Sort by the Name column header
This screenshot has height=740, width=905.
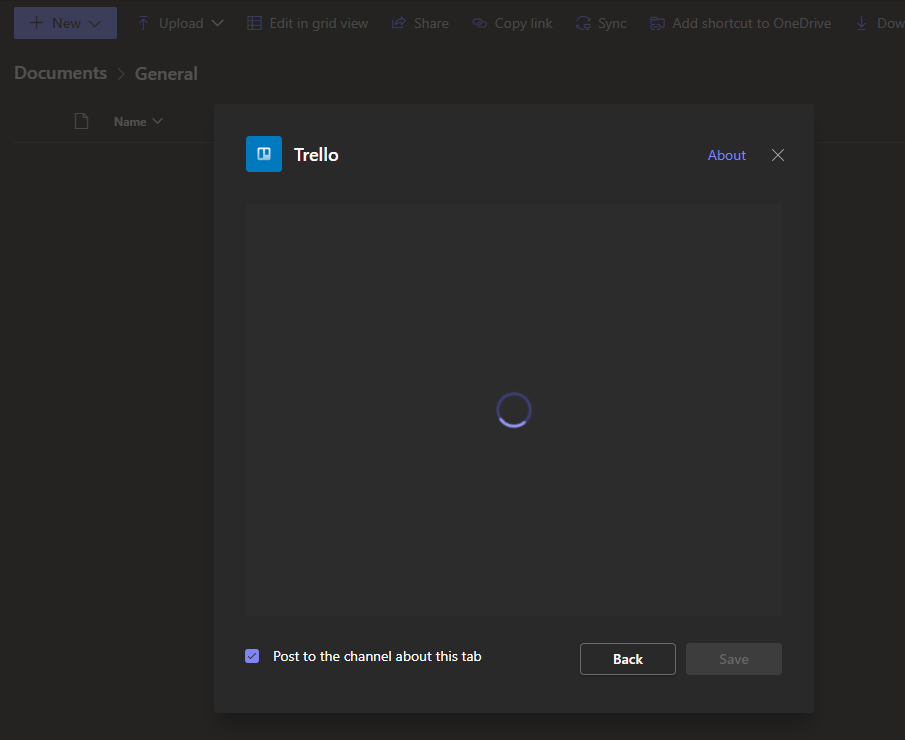pyautogui.click(x=130, y=122)
